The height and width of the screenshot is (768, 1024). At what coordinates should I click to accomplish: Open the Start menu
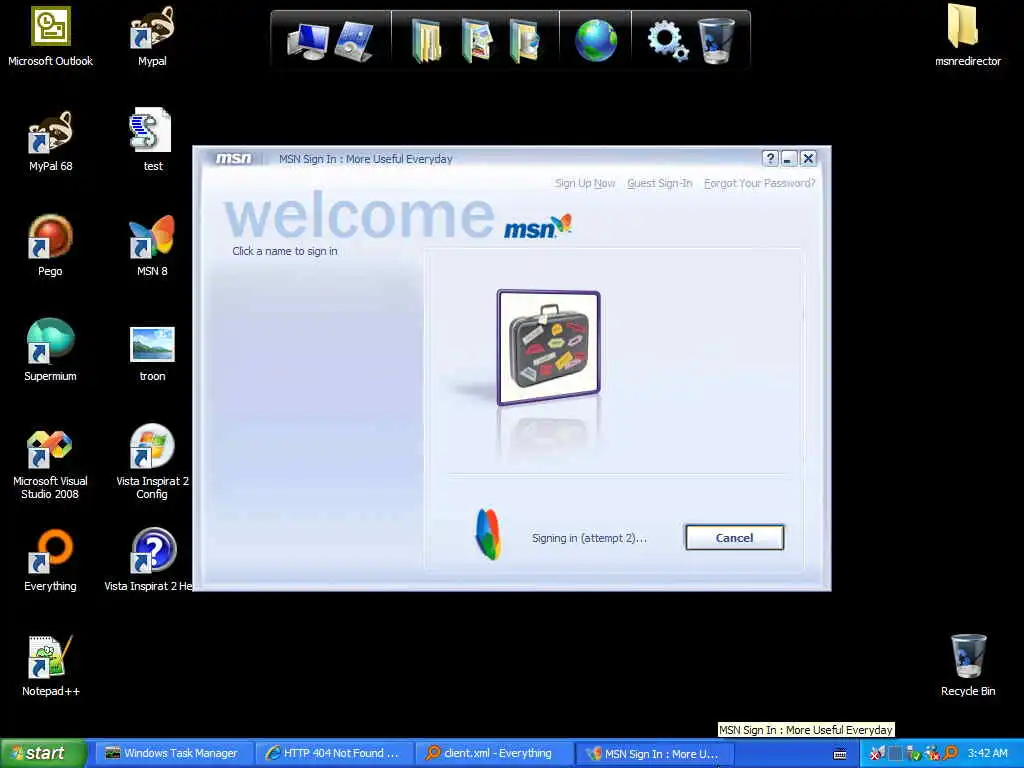tap(43, 754)
